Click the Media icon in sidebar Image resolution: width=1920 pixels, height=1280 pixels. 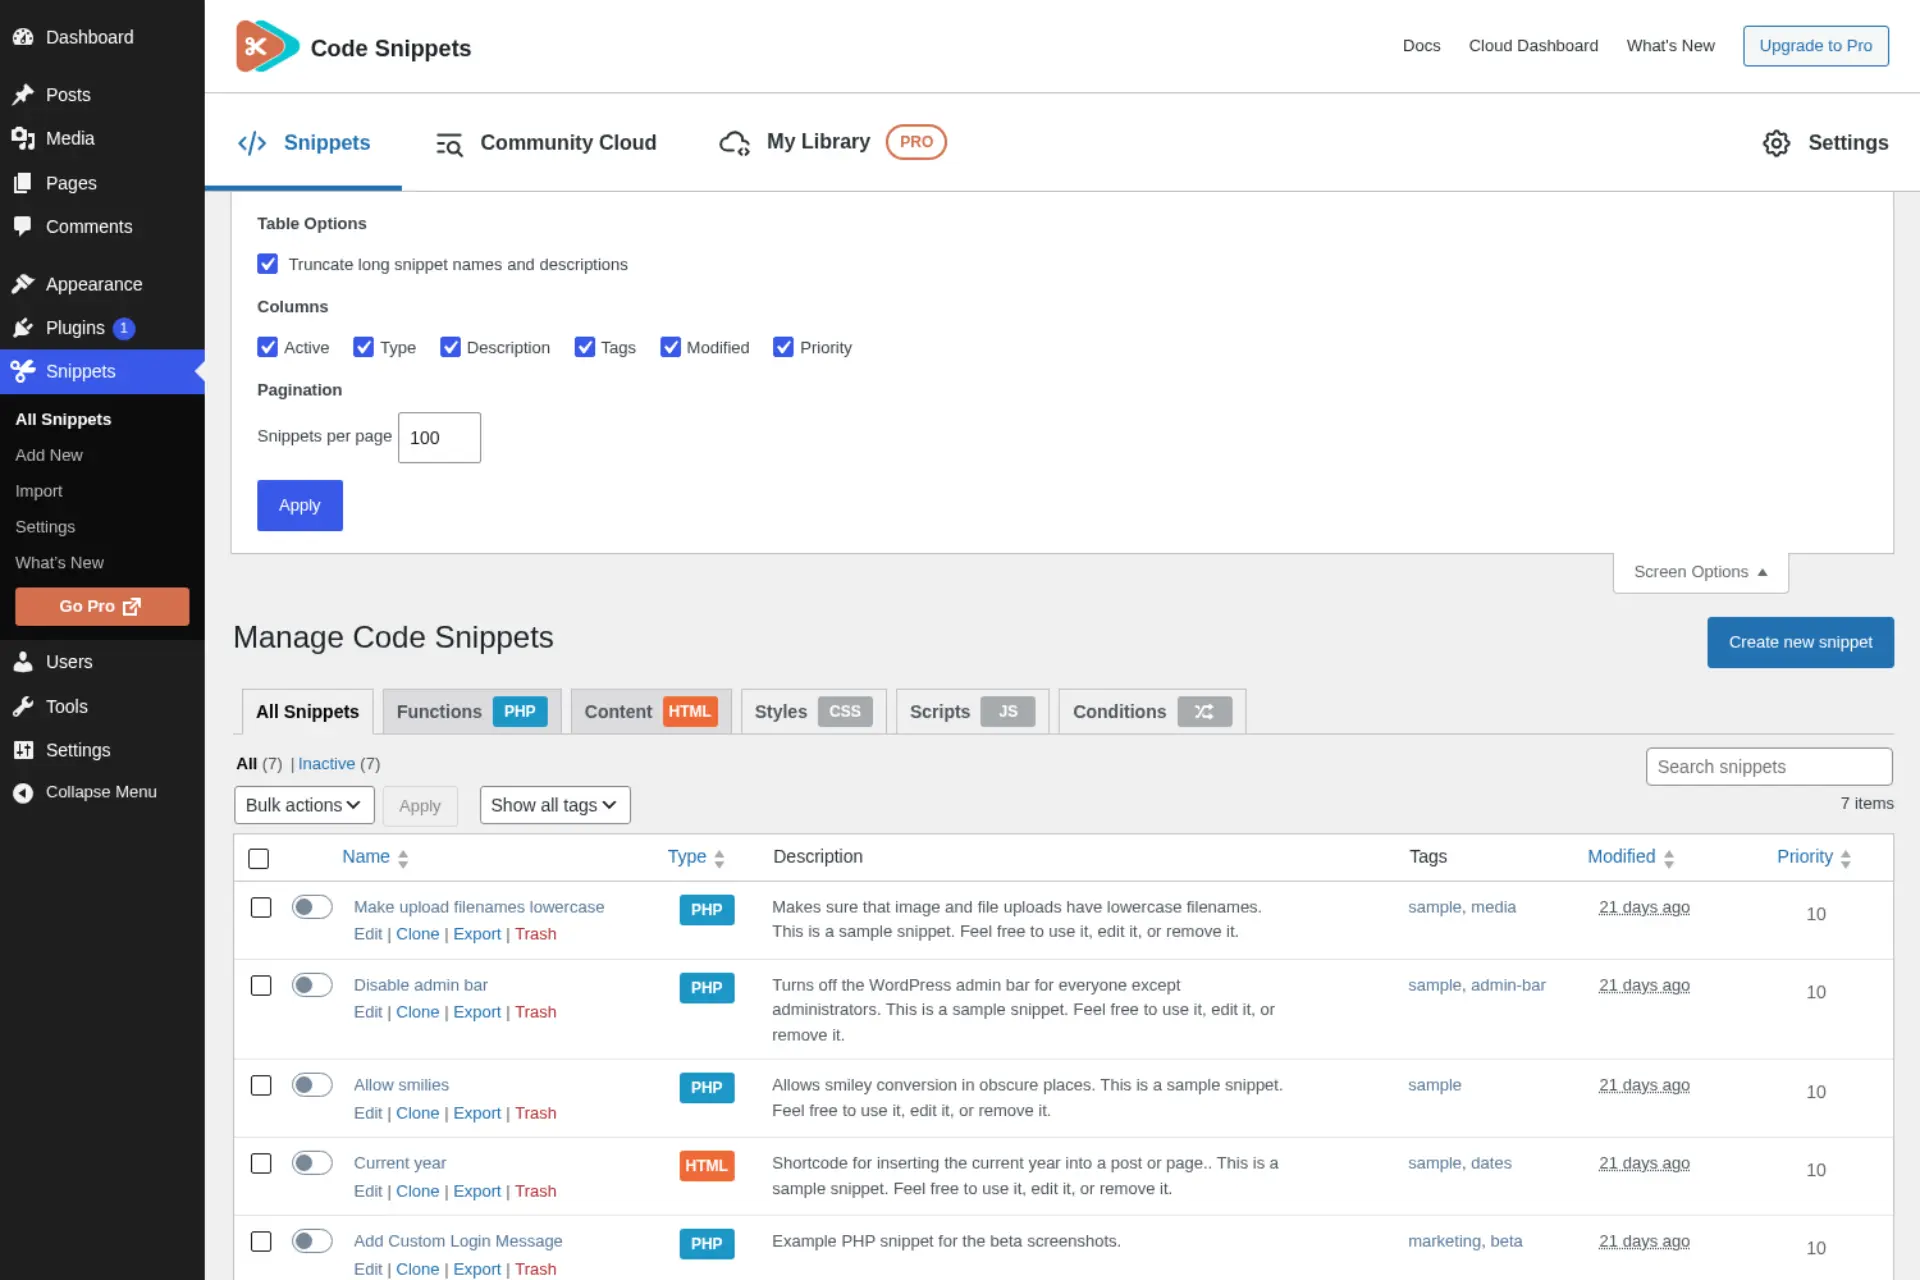[23, 138]
